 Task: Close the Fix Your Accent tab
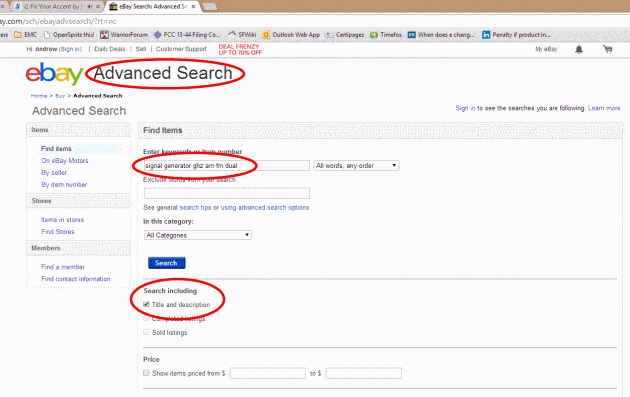coord(98,6)
